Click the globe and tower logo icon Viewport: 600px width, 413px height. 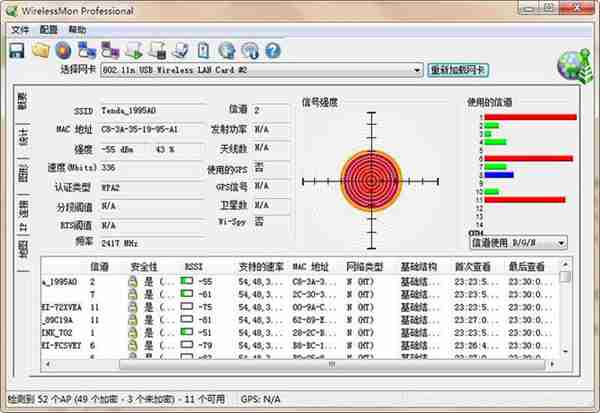coord(575,66)
